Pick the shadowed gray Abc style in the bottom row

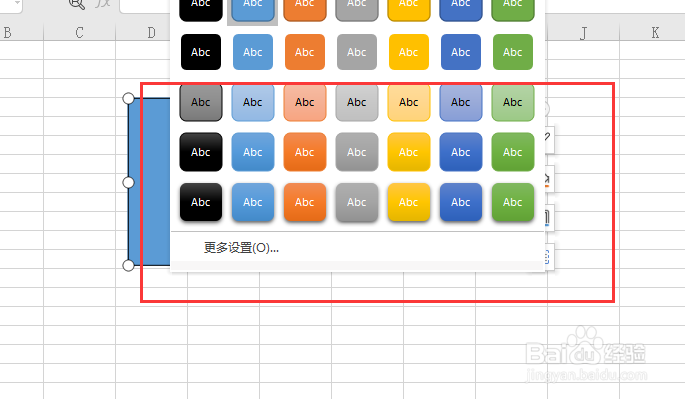[356, 202]
